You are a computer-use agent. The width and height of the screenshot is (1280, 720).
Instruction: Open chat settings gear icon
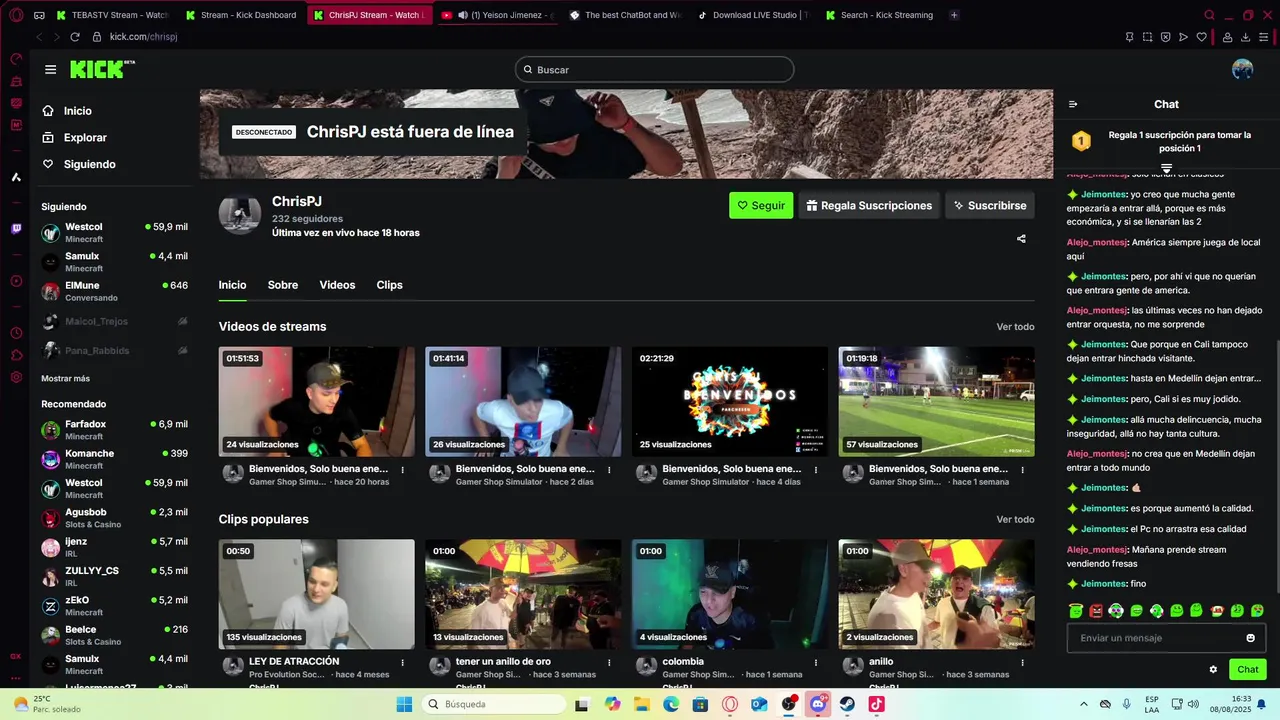point(1213,670)
